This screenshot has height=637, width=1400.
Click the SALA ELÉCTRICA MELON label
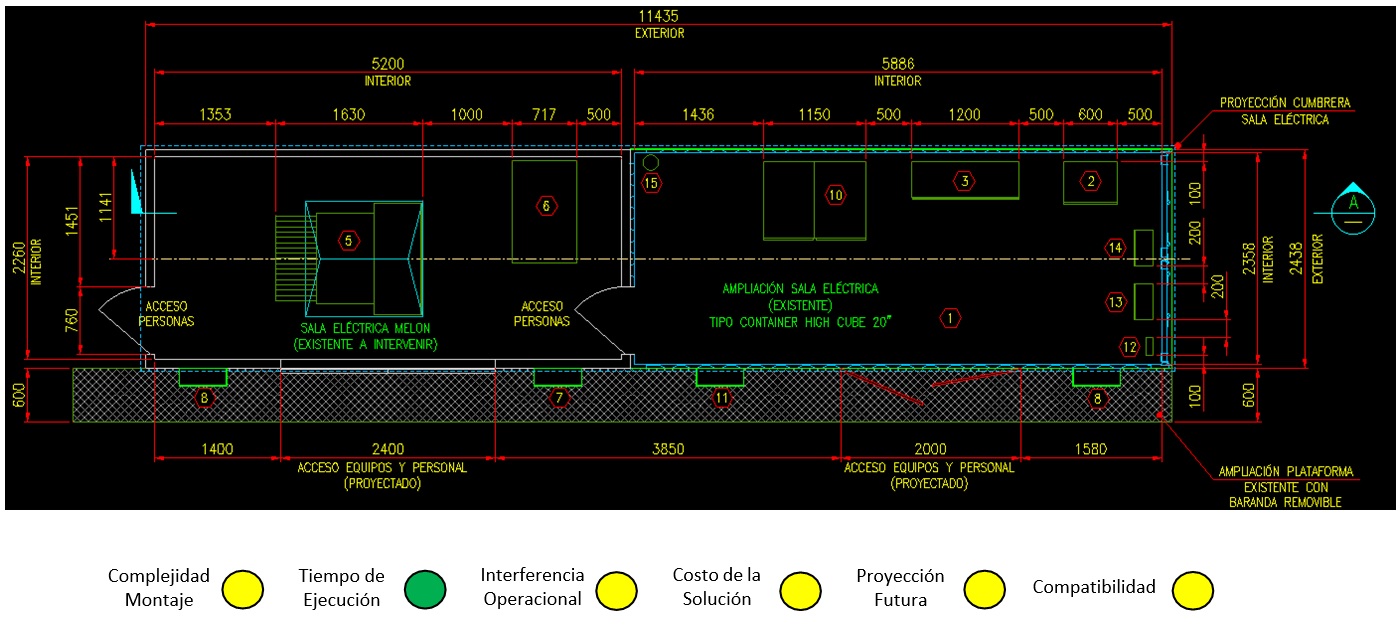point(364,328)
